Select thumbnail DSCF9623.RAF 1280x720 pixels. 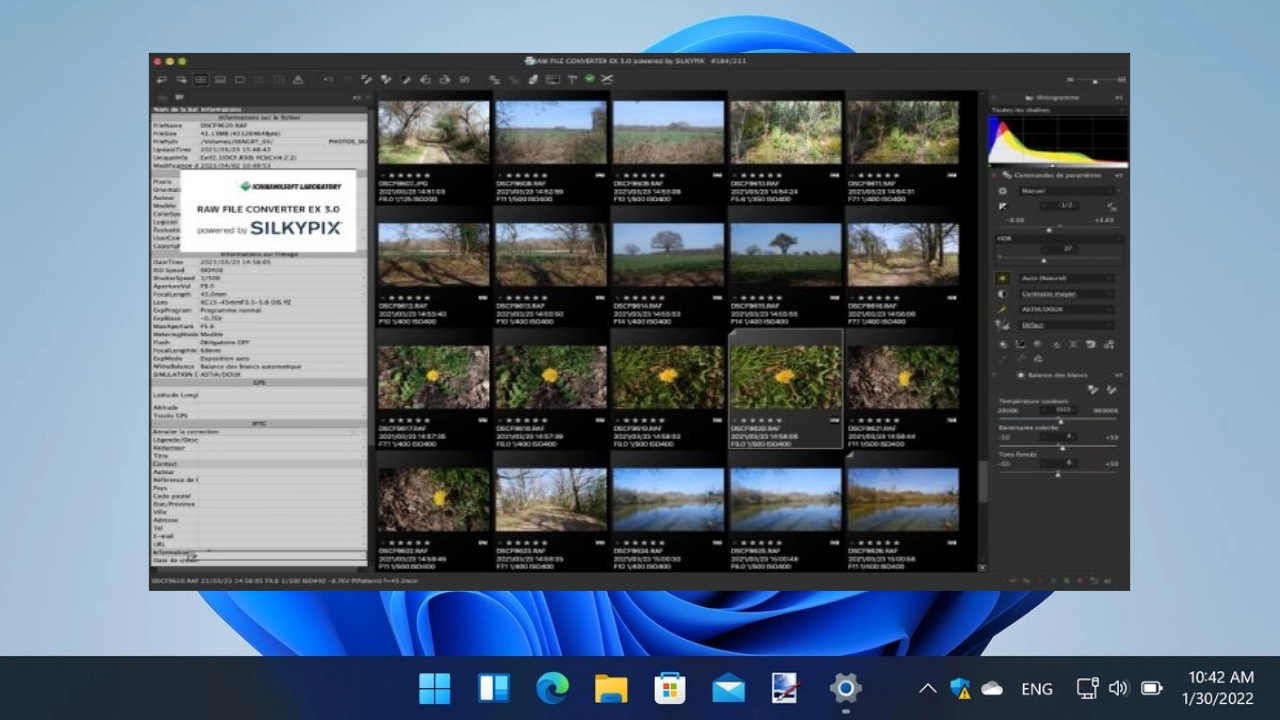(x=551, y=500)
